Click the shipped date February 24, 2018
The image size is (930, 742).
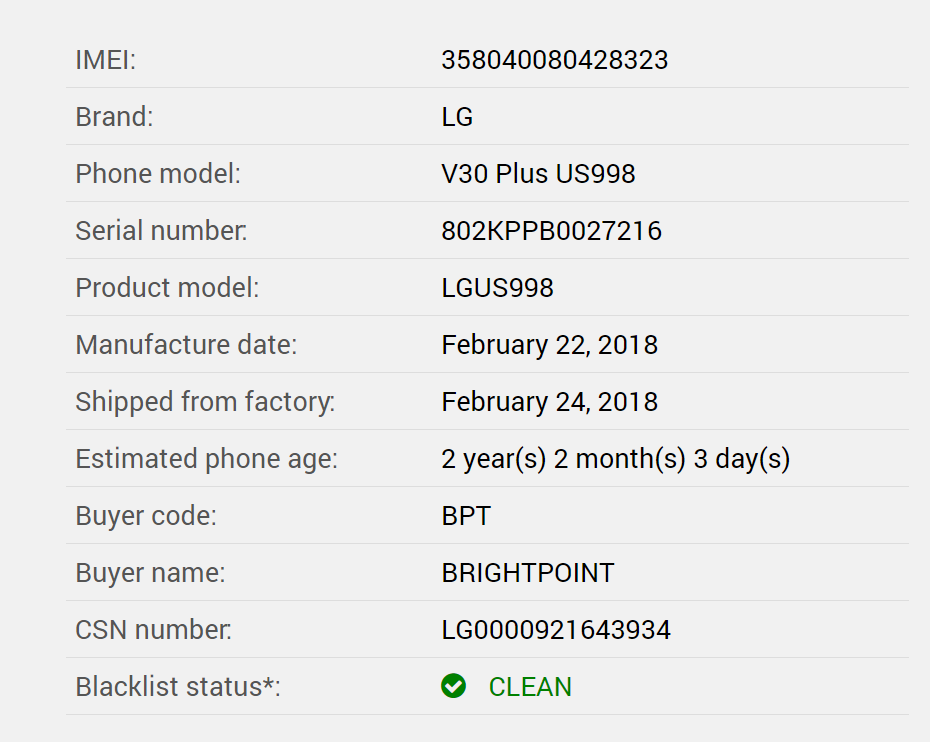[549, 402]
